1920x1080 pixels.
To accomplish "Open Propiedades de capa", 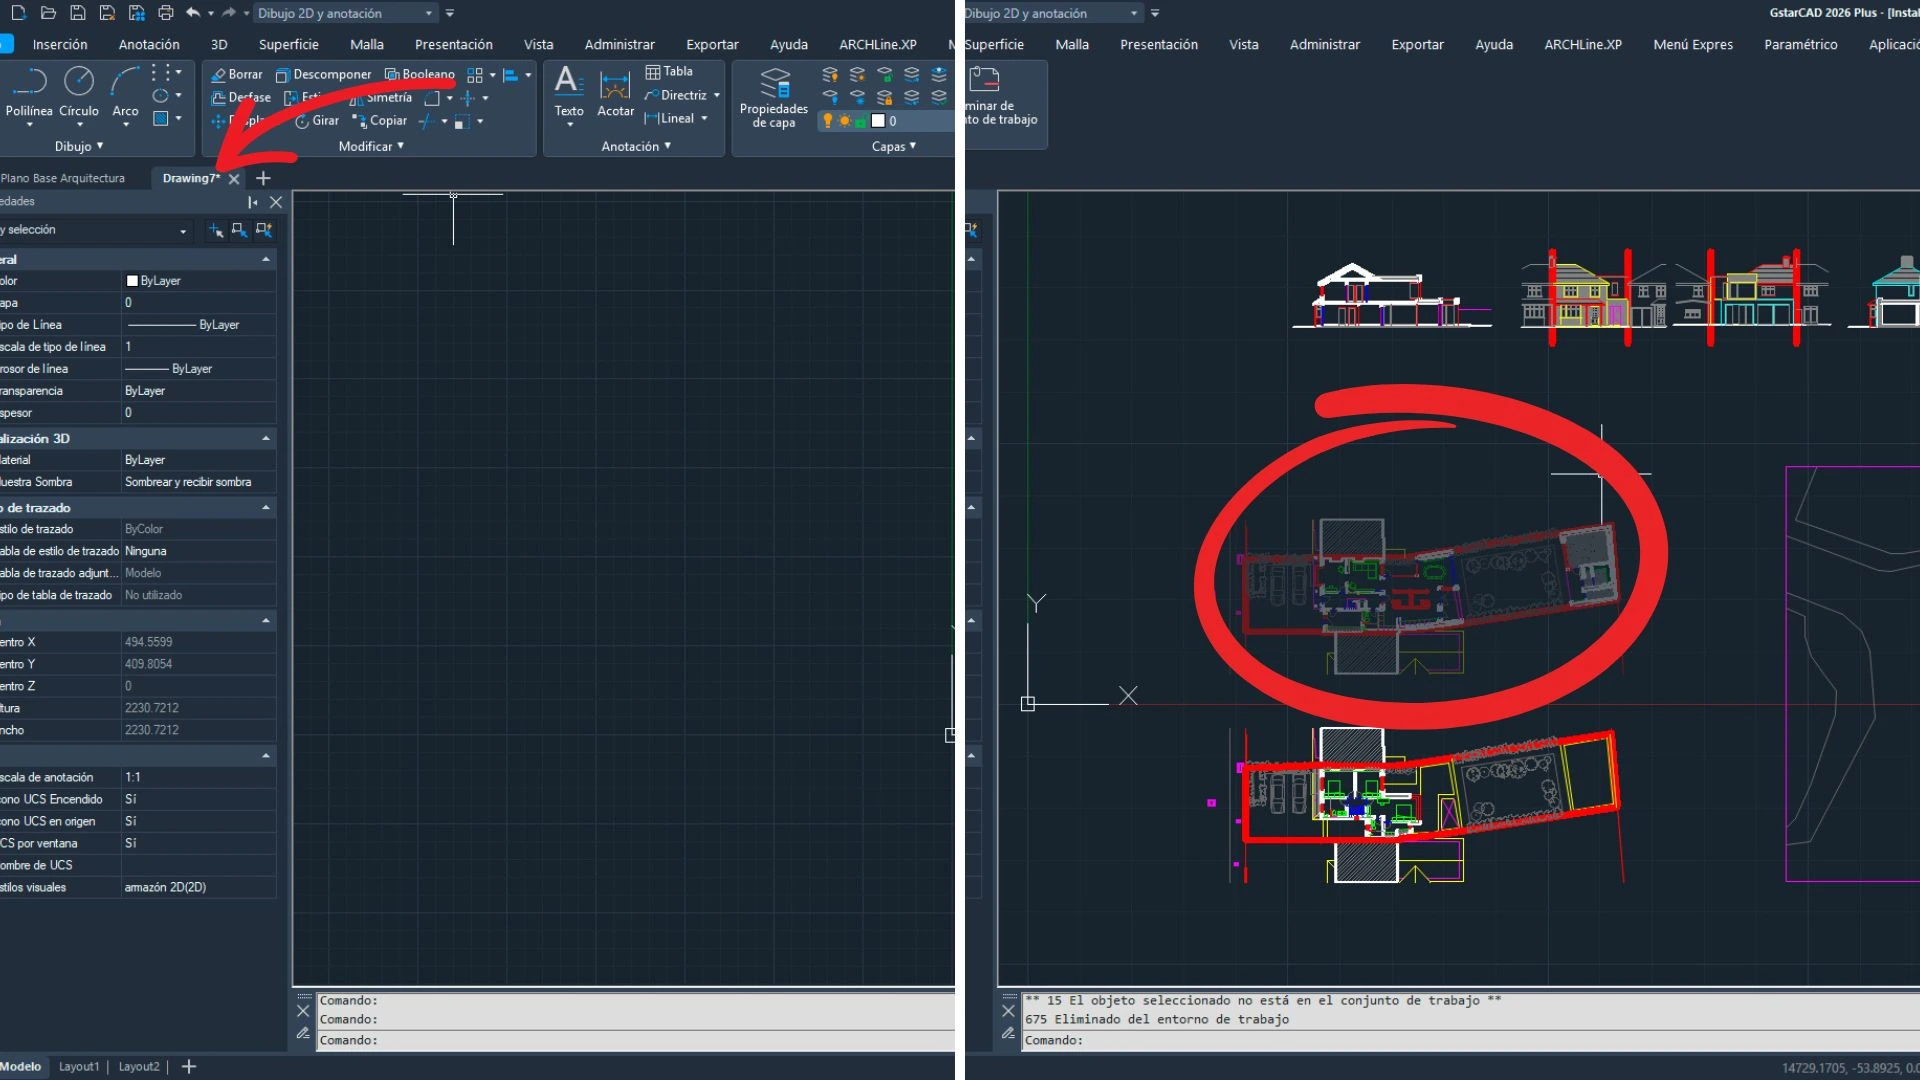I will tap(774, 97).
